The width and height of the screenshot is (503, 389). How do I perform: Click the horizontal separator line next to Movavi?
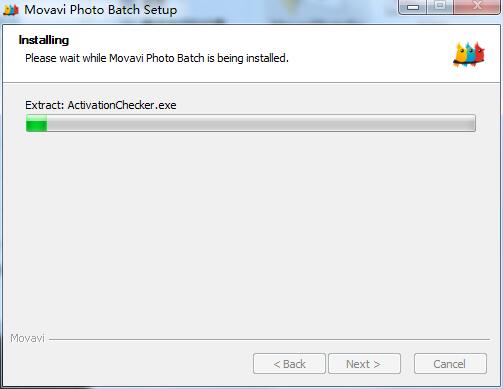pos(270,339)
